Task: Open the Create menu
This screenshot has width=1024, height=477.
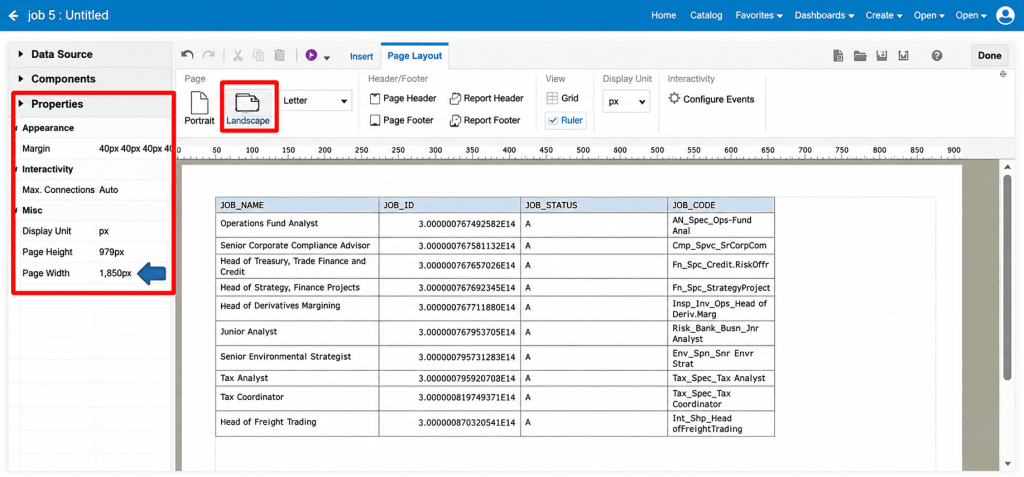Action: pos(884,15)
